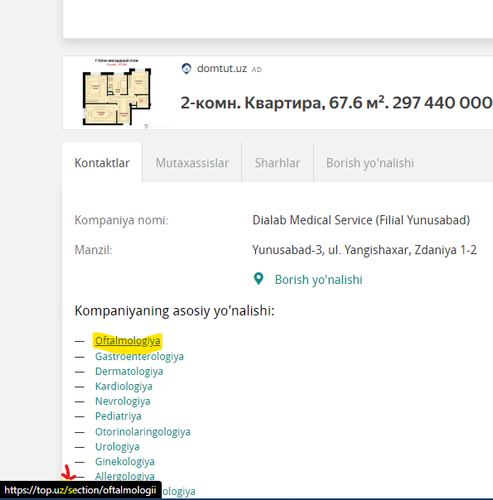Image resolution: width=493 pixels, height=500 pixels.
Task: Open the Gastroenterologiya link
Action: point(139,356)
